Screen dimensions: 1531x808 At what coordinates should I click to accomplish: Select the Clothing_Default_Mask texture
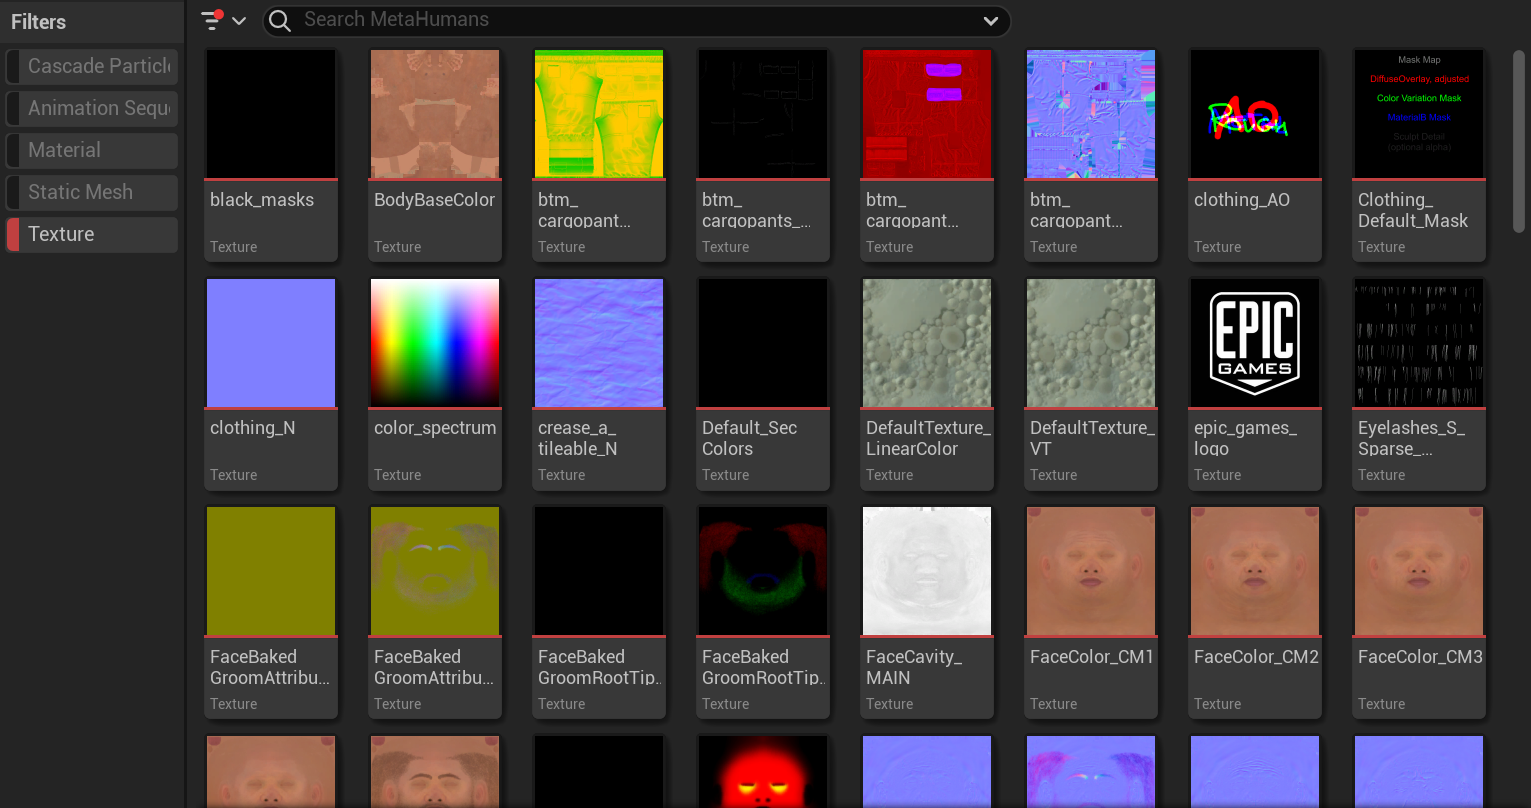pos(1419,155)
